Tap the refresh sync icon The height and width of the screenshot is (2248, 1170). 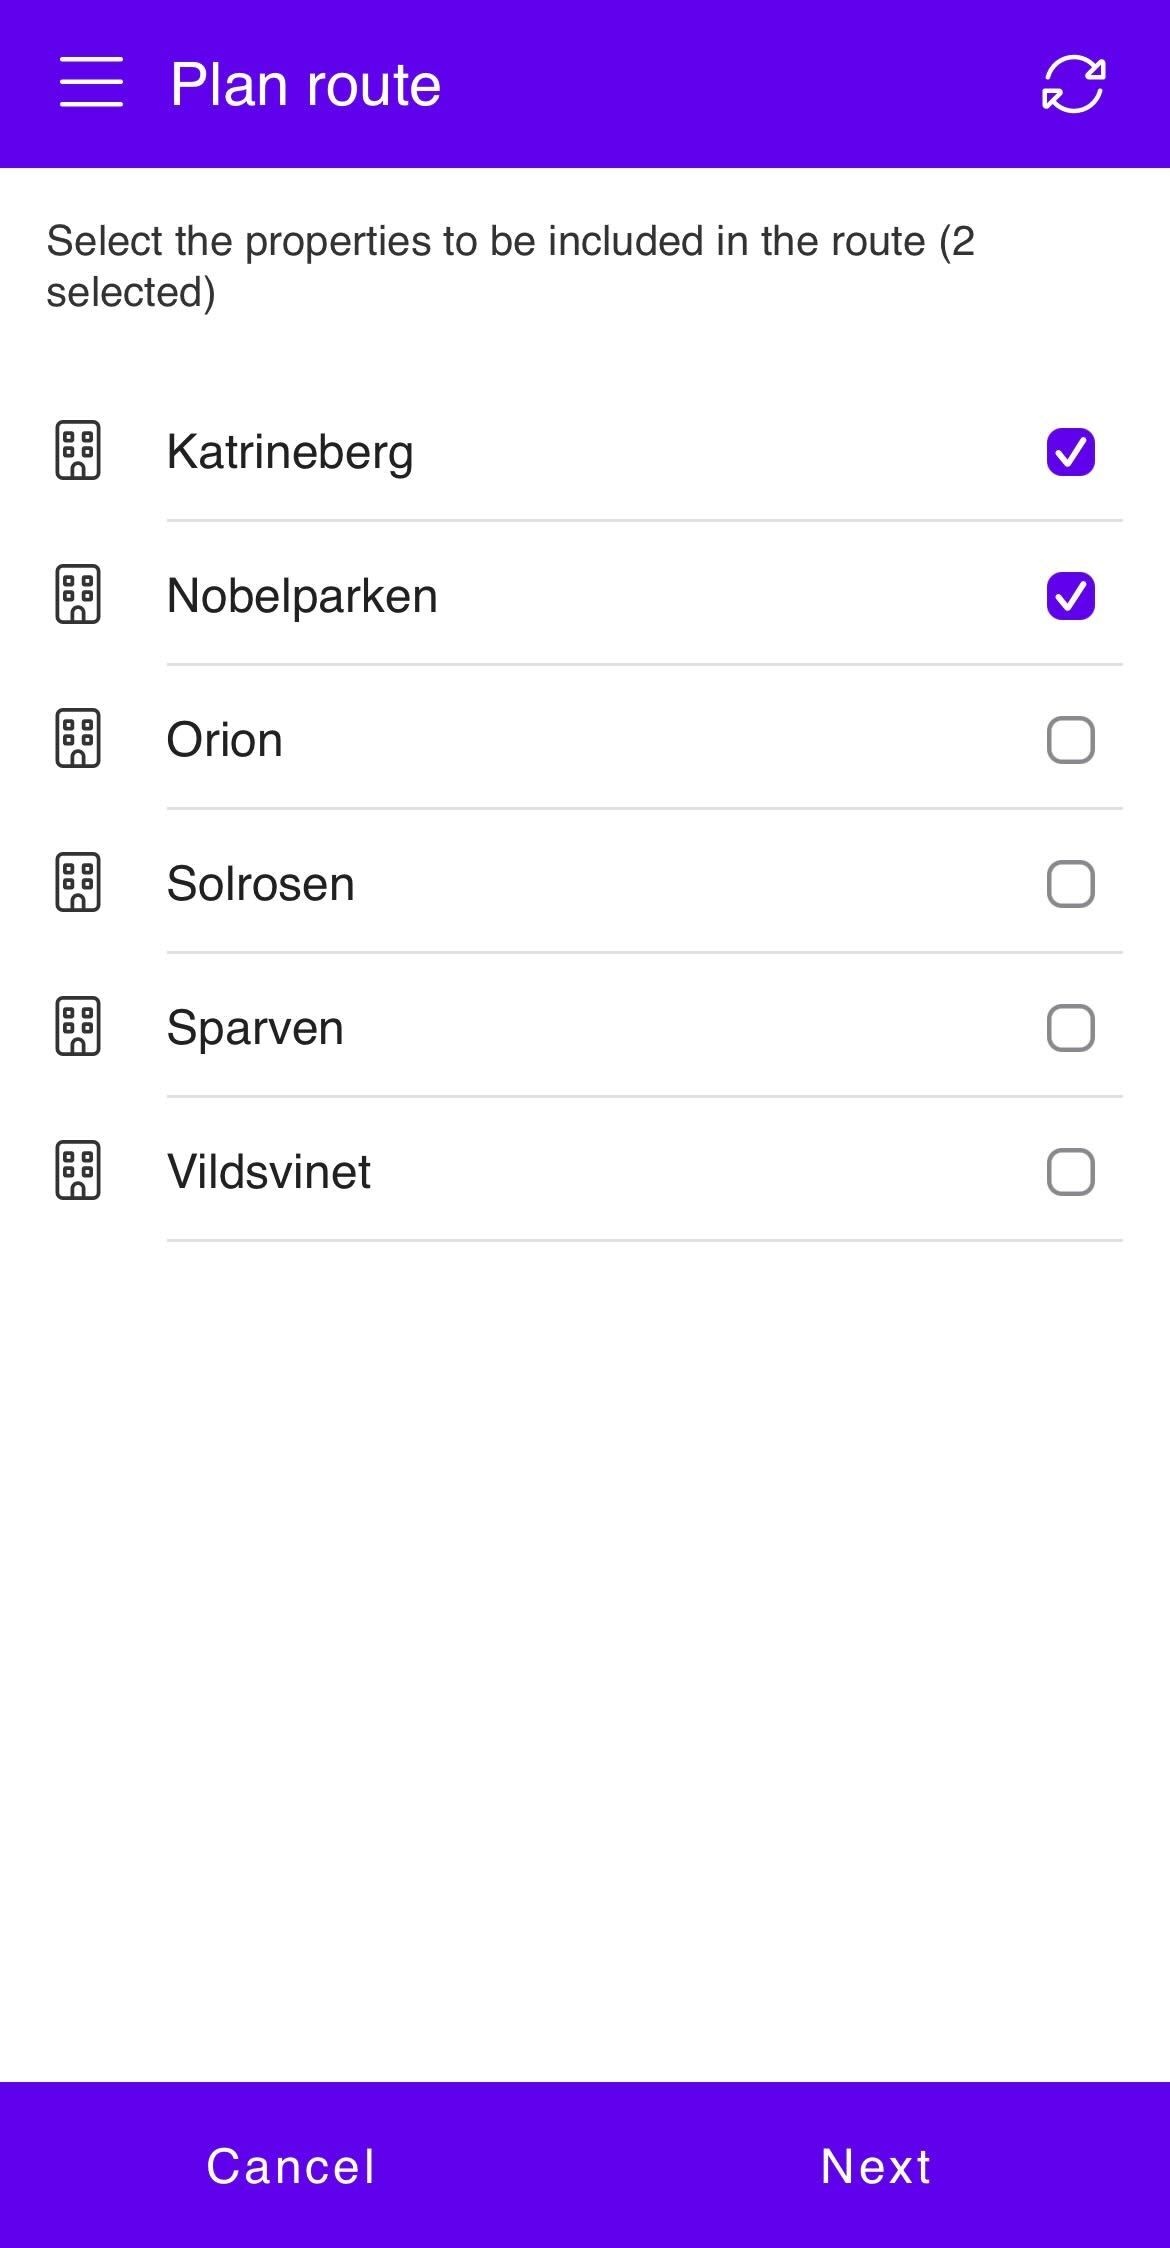pos(1073,84)
